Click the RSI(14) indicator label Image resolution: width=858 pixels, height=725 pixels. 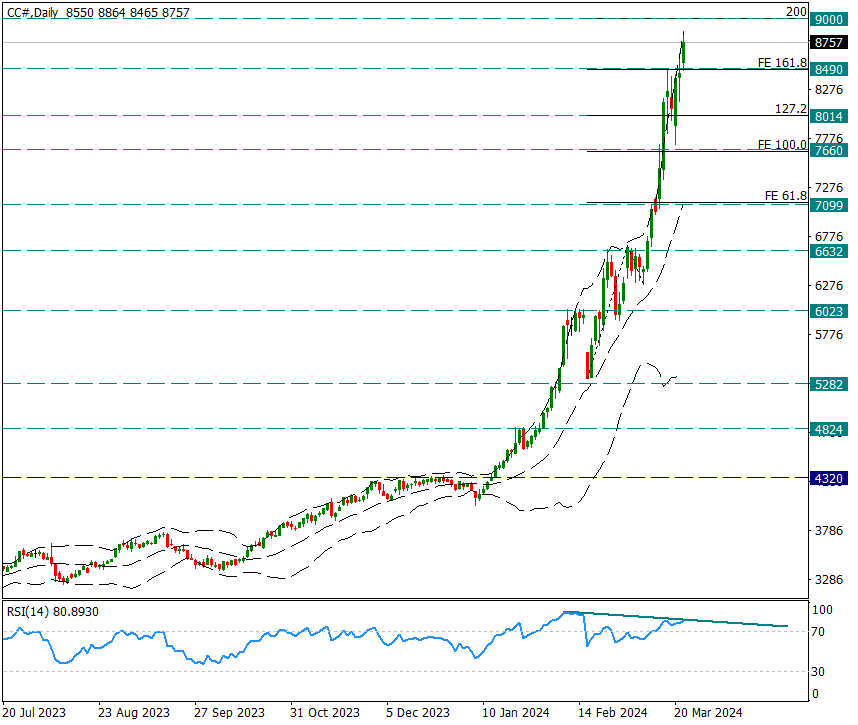[x=52, y=611]
